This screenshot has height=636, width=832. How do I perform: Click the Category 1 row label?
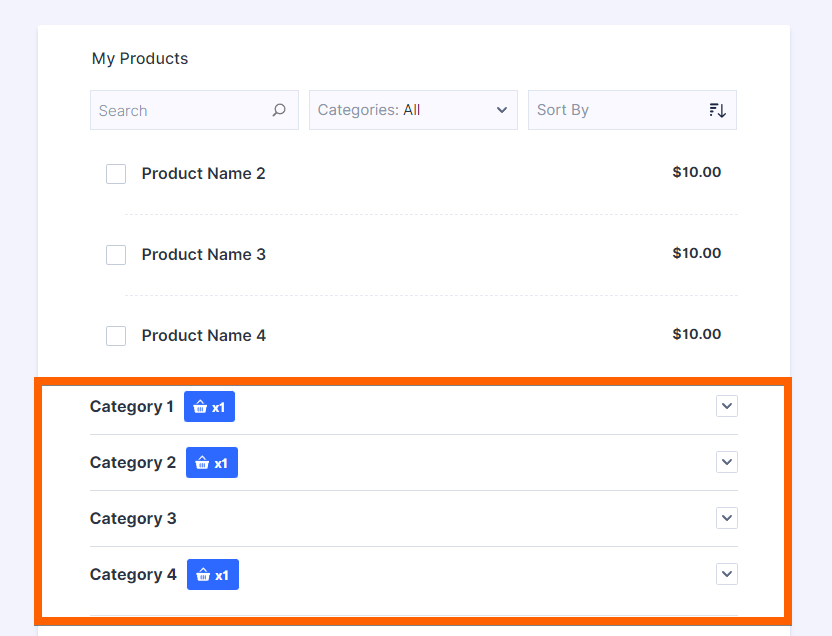pyautogui.click(x=131, y=407)
